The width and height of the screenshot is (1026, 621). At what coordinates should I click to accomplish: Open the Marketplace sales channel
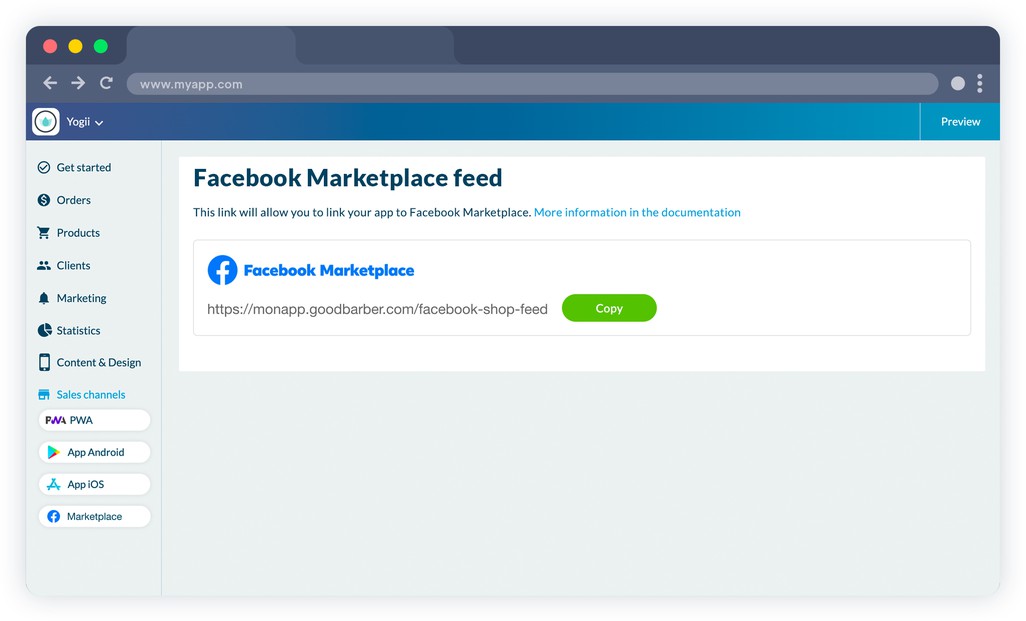[94, 517]
